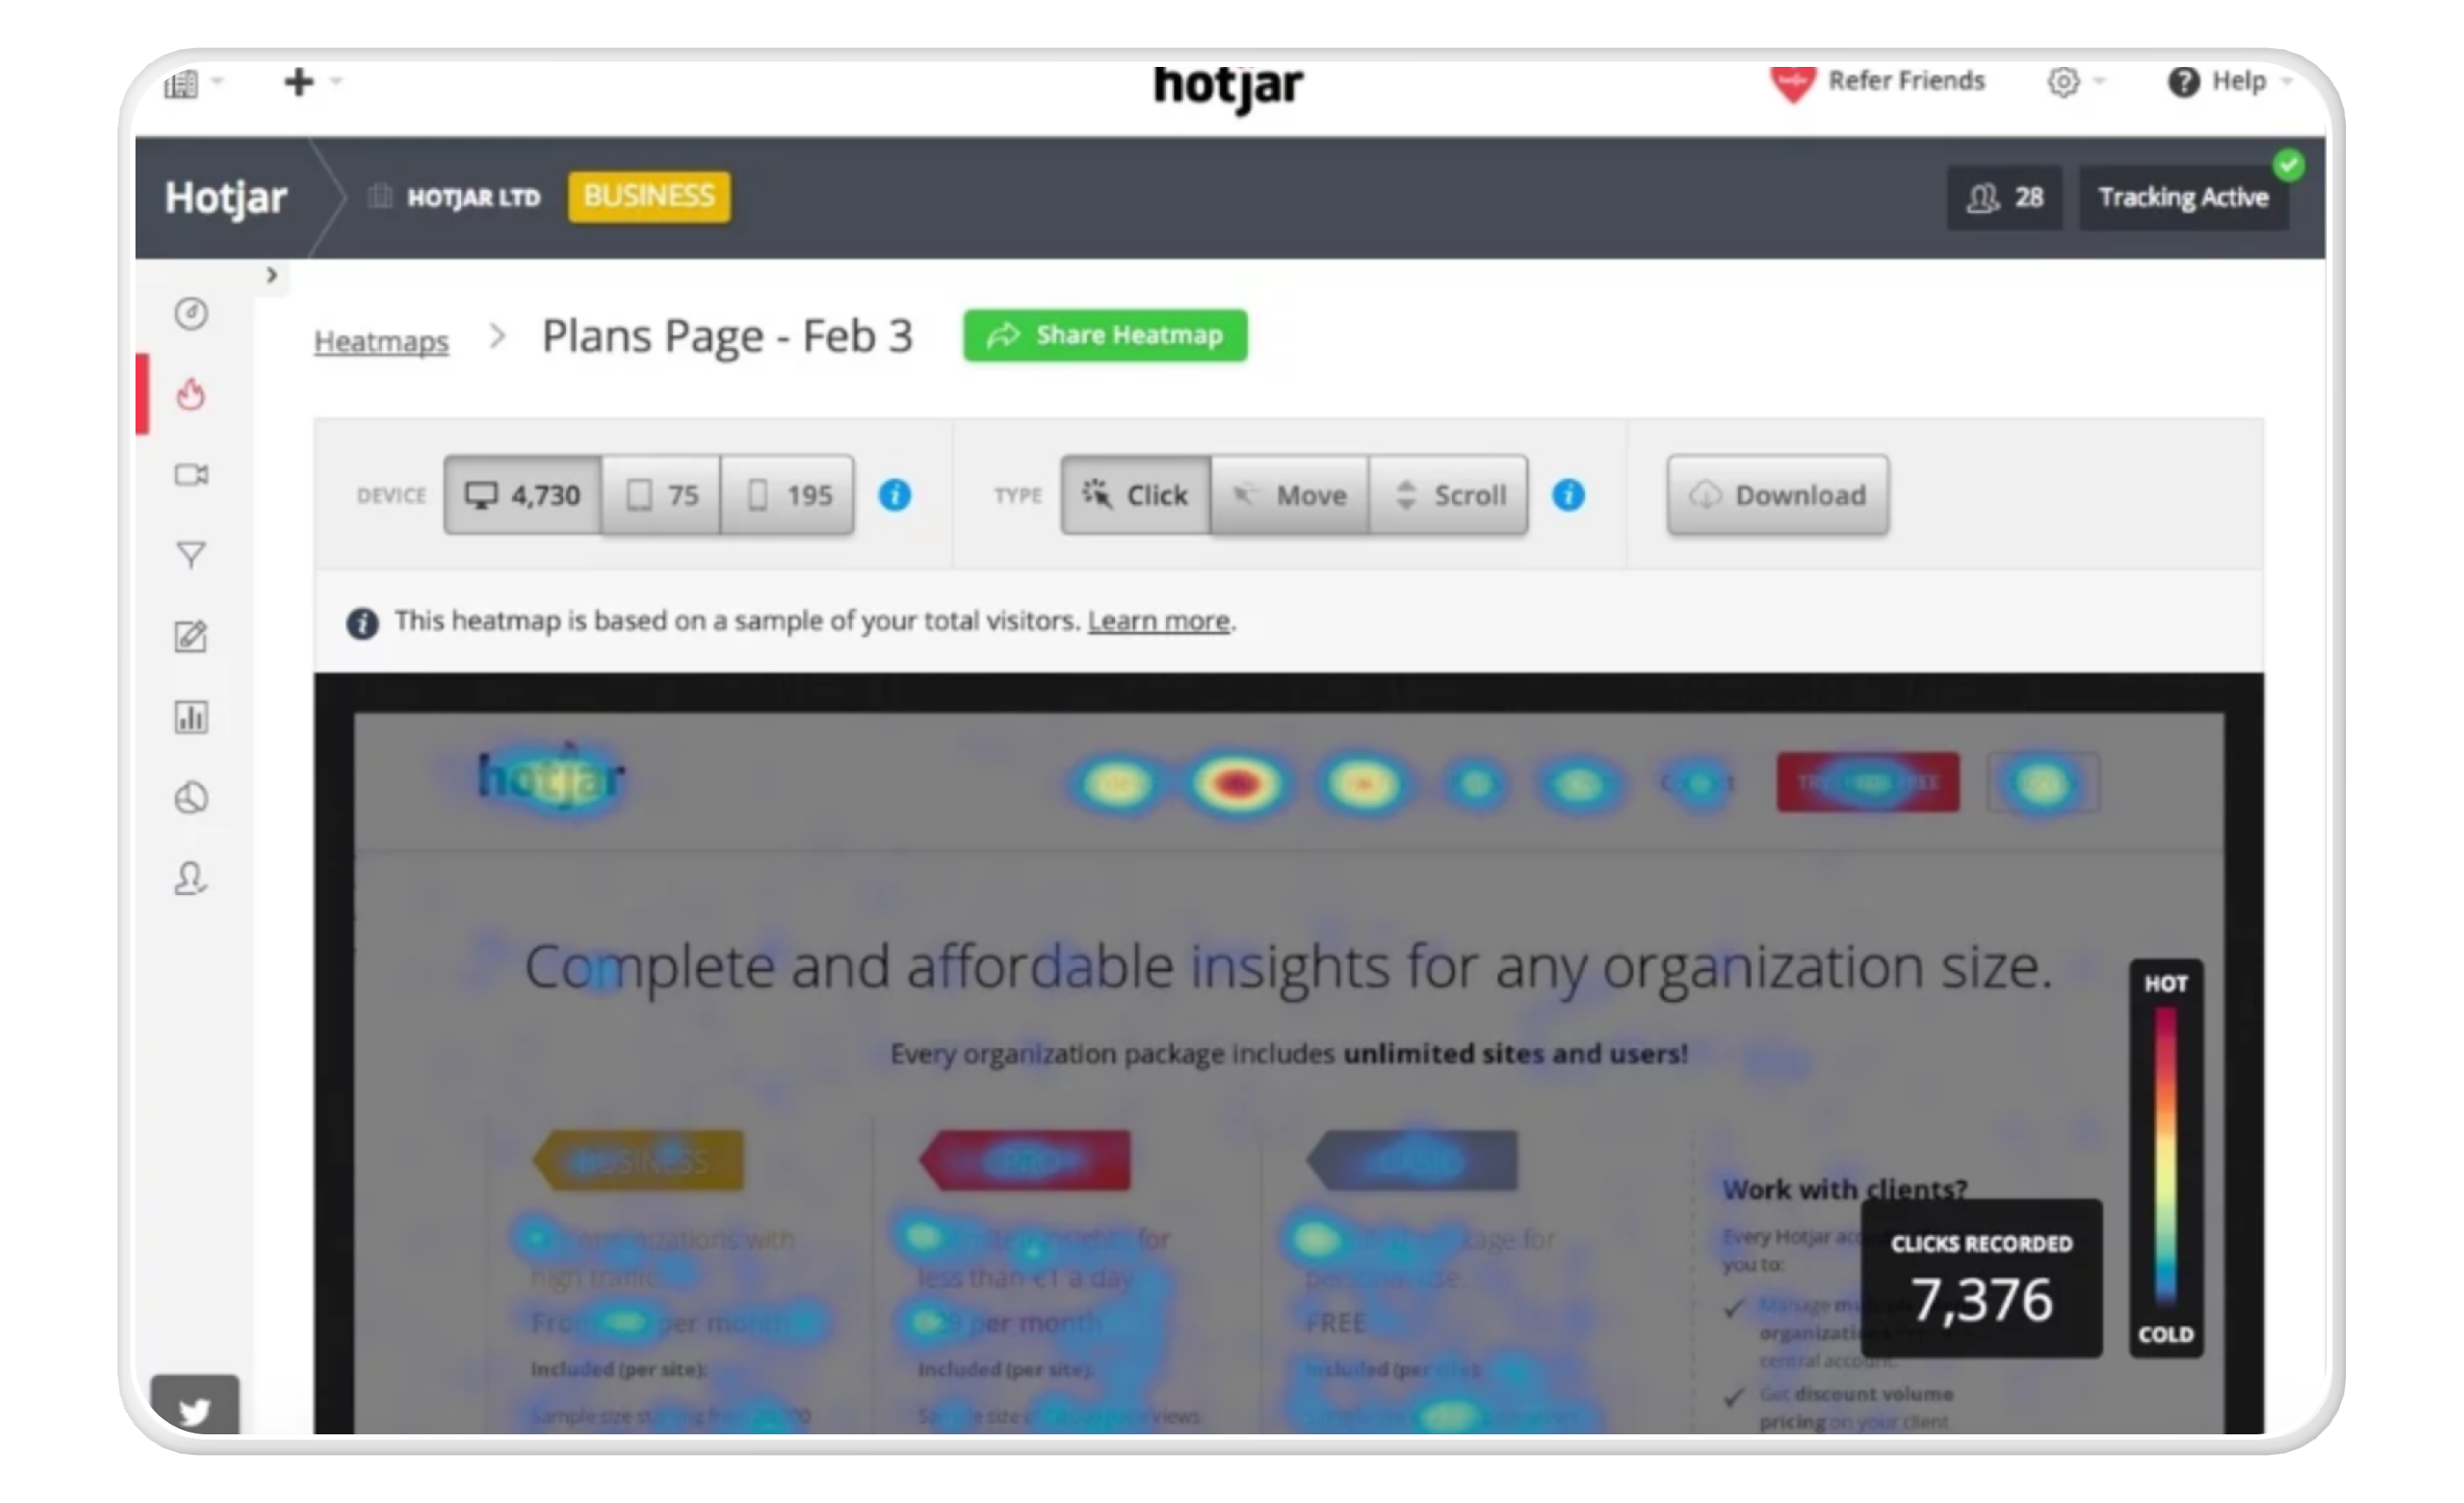The height and width of the screenshot is (1503, 2464).
Task: Expand device filter dropdown for desktop
Action: click(521, 495)
